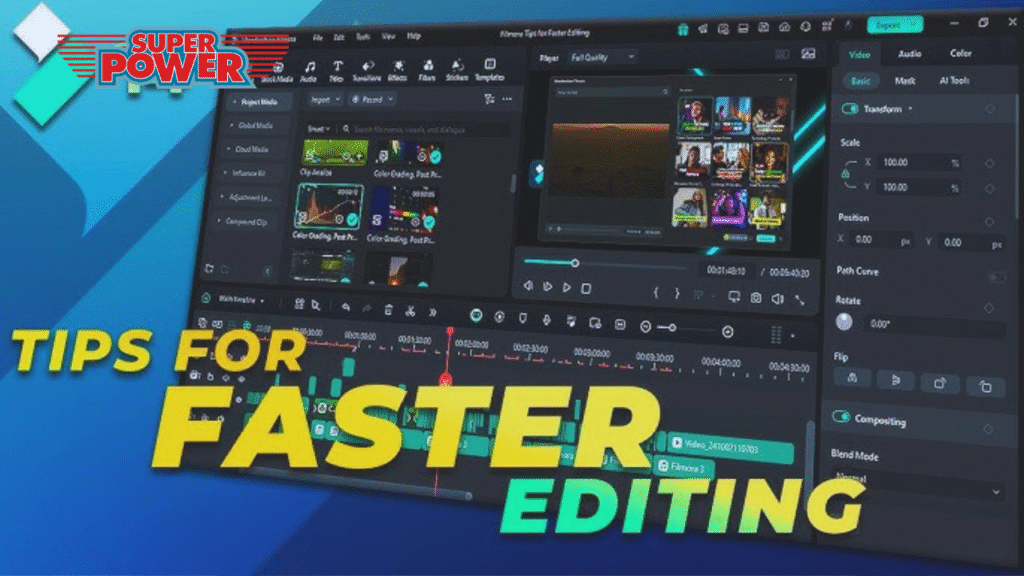Click the timeline zoom slider handle

tap(672, 328)
